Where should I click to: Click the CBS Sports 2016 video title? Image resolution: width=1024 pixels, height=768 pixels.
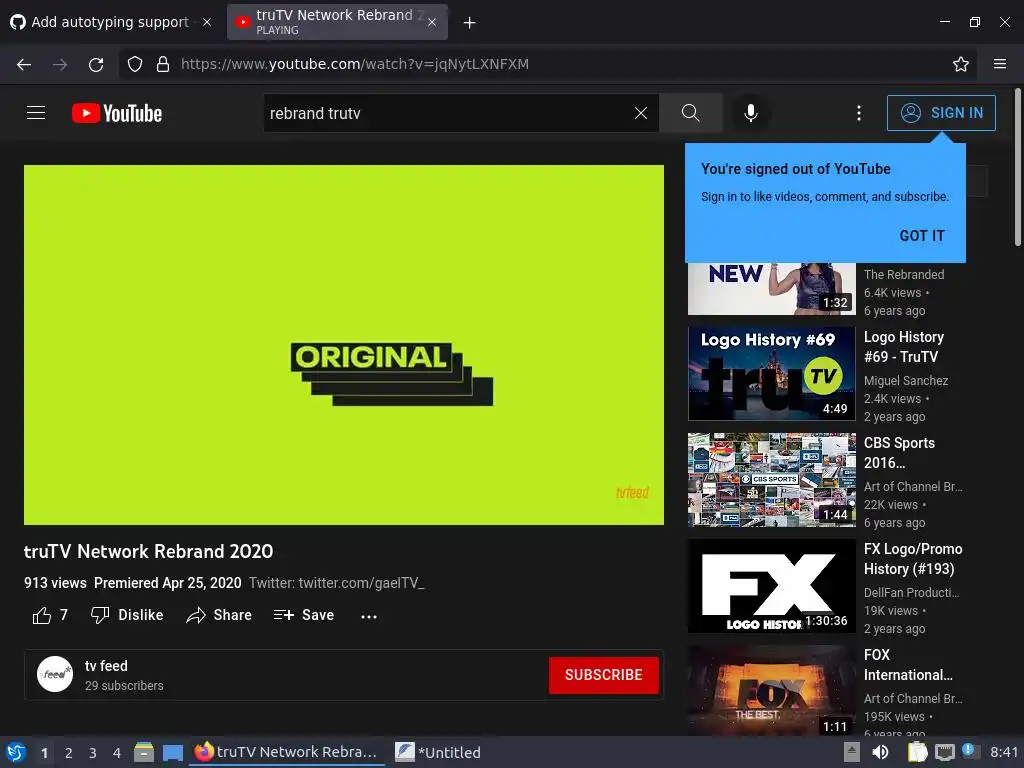(899, 453)
